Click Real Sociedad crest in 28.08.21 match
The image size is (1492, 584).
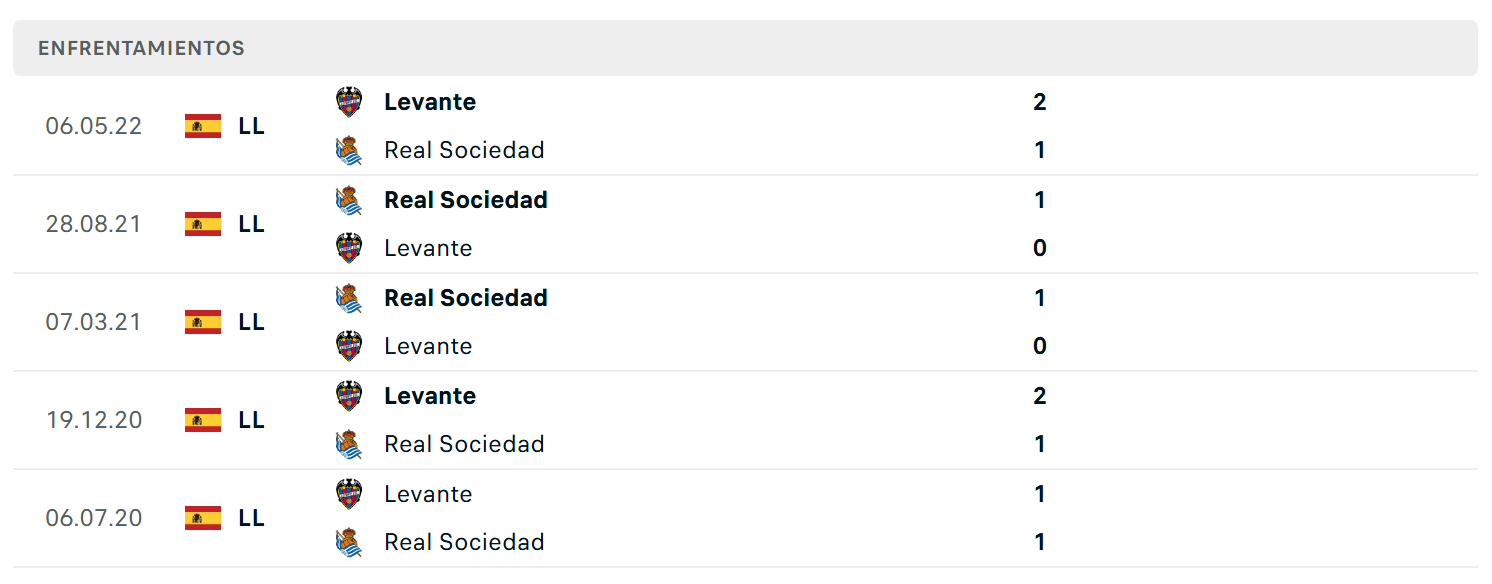349,200
